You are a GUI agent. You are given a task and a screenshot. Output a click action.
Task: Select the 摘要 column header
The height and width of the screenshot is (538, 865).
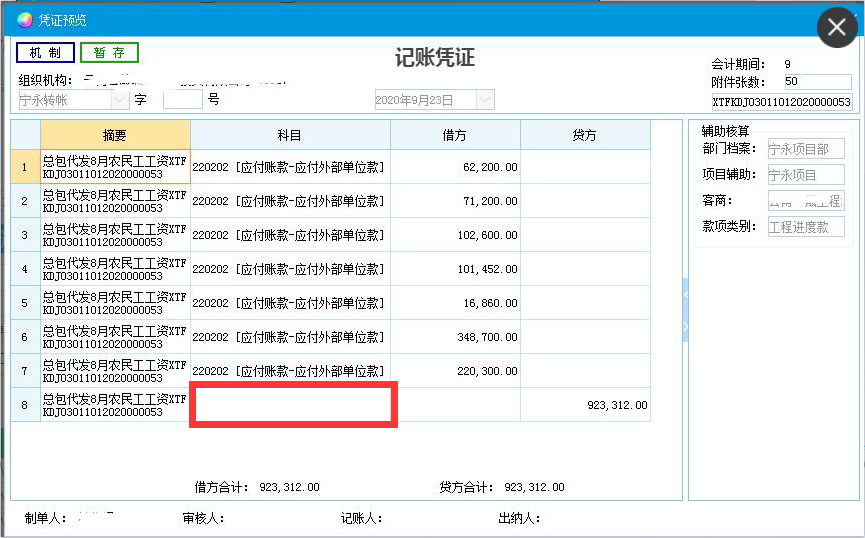pyautogui.click(x=115, y=135)
